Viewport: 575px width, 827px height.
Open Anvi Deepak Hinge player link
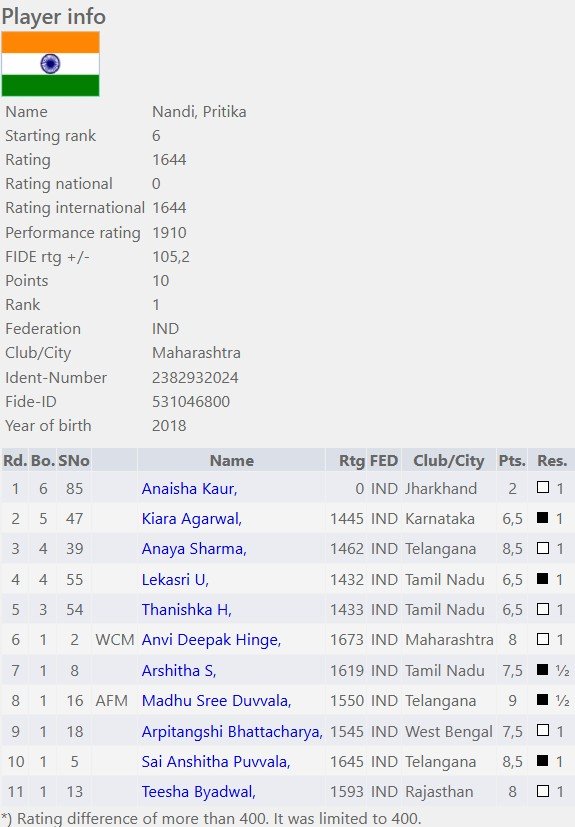(211, 639)
